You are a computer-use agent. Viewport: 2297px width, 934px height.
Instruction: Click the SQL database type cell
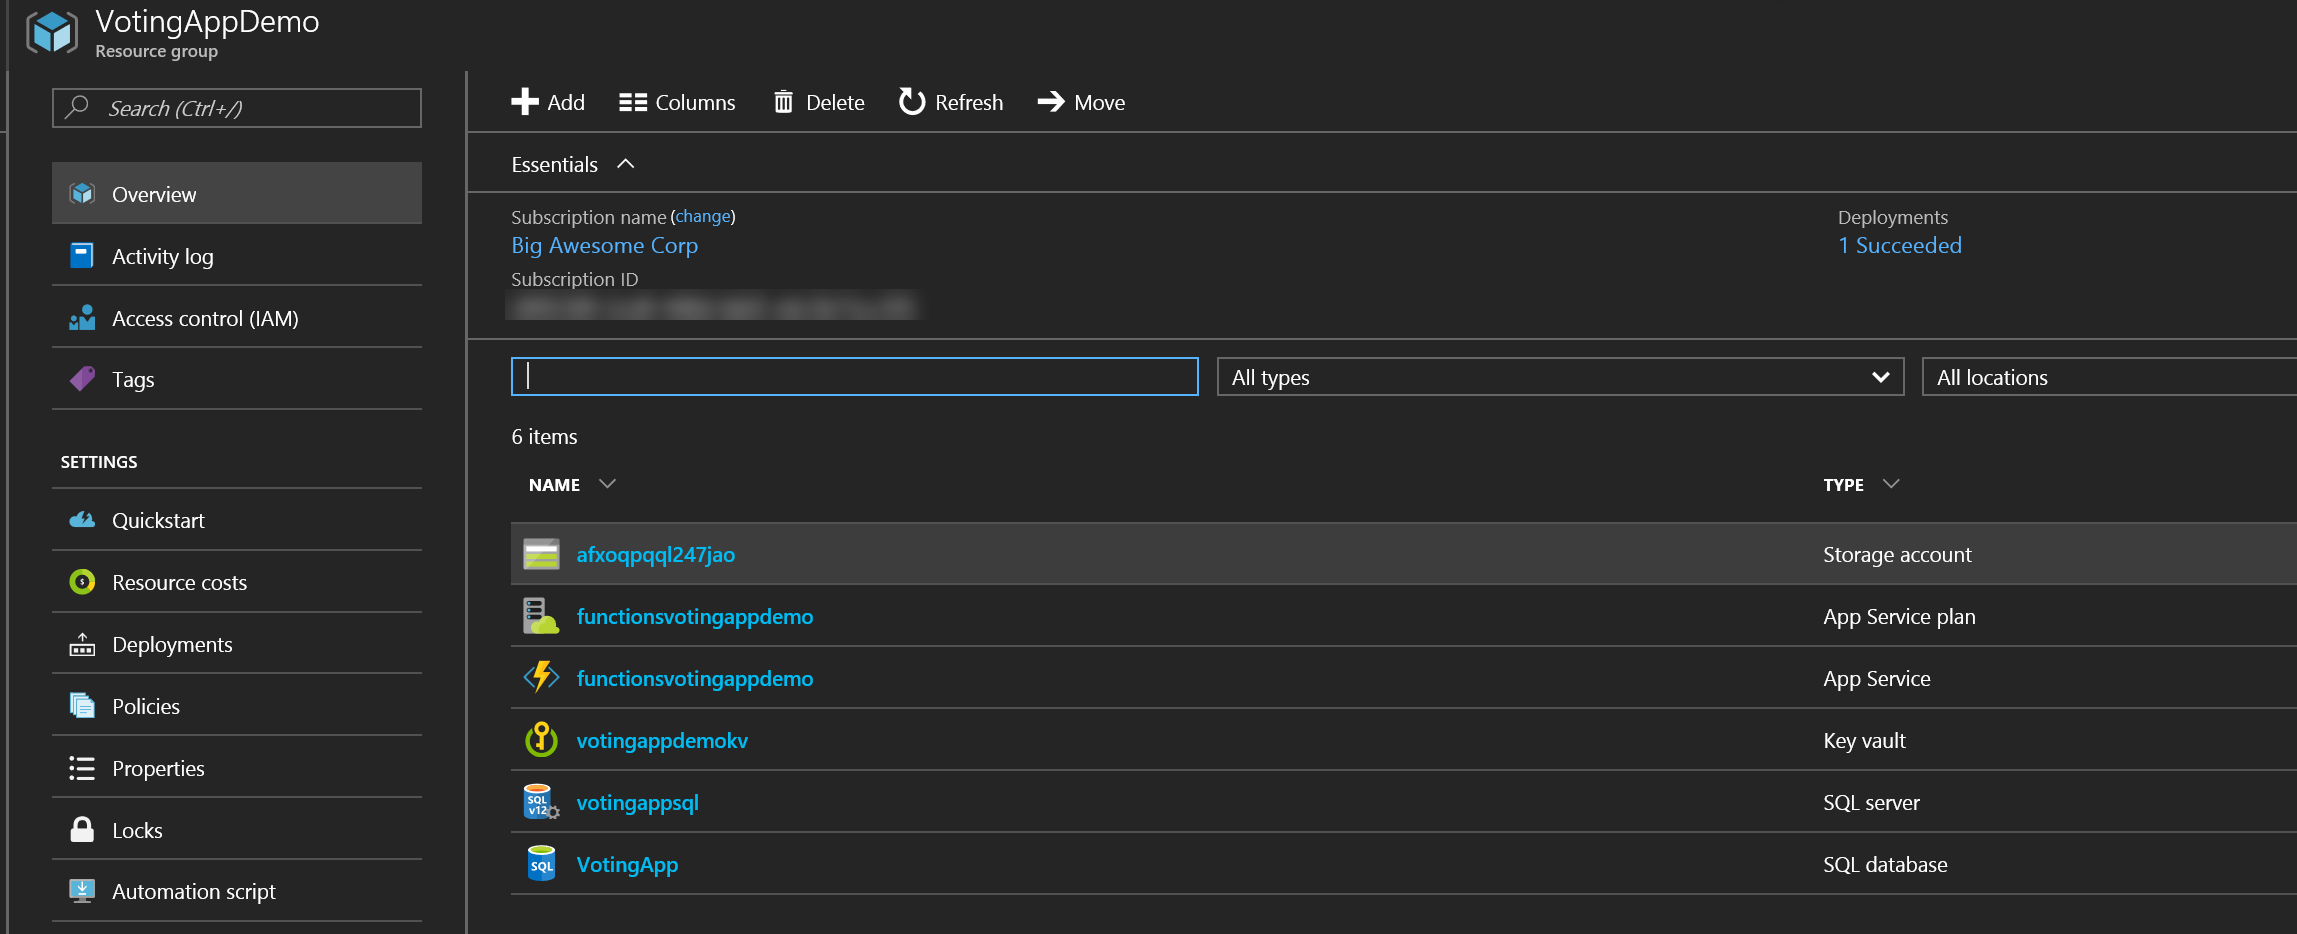click(1885, 864)
